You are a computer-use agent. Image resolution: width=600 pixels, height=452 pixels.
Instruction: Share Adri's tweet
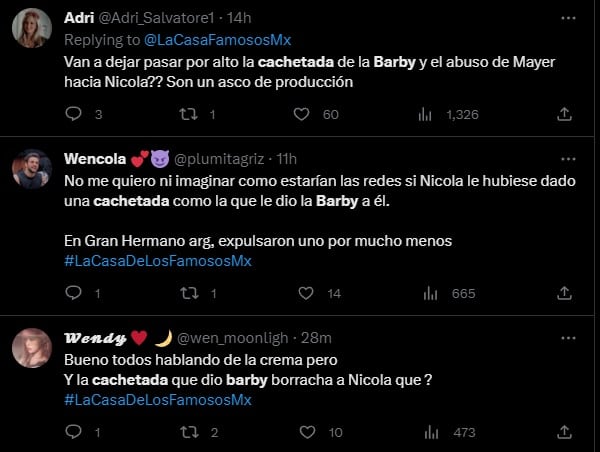coord(564,115)
